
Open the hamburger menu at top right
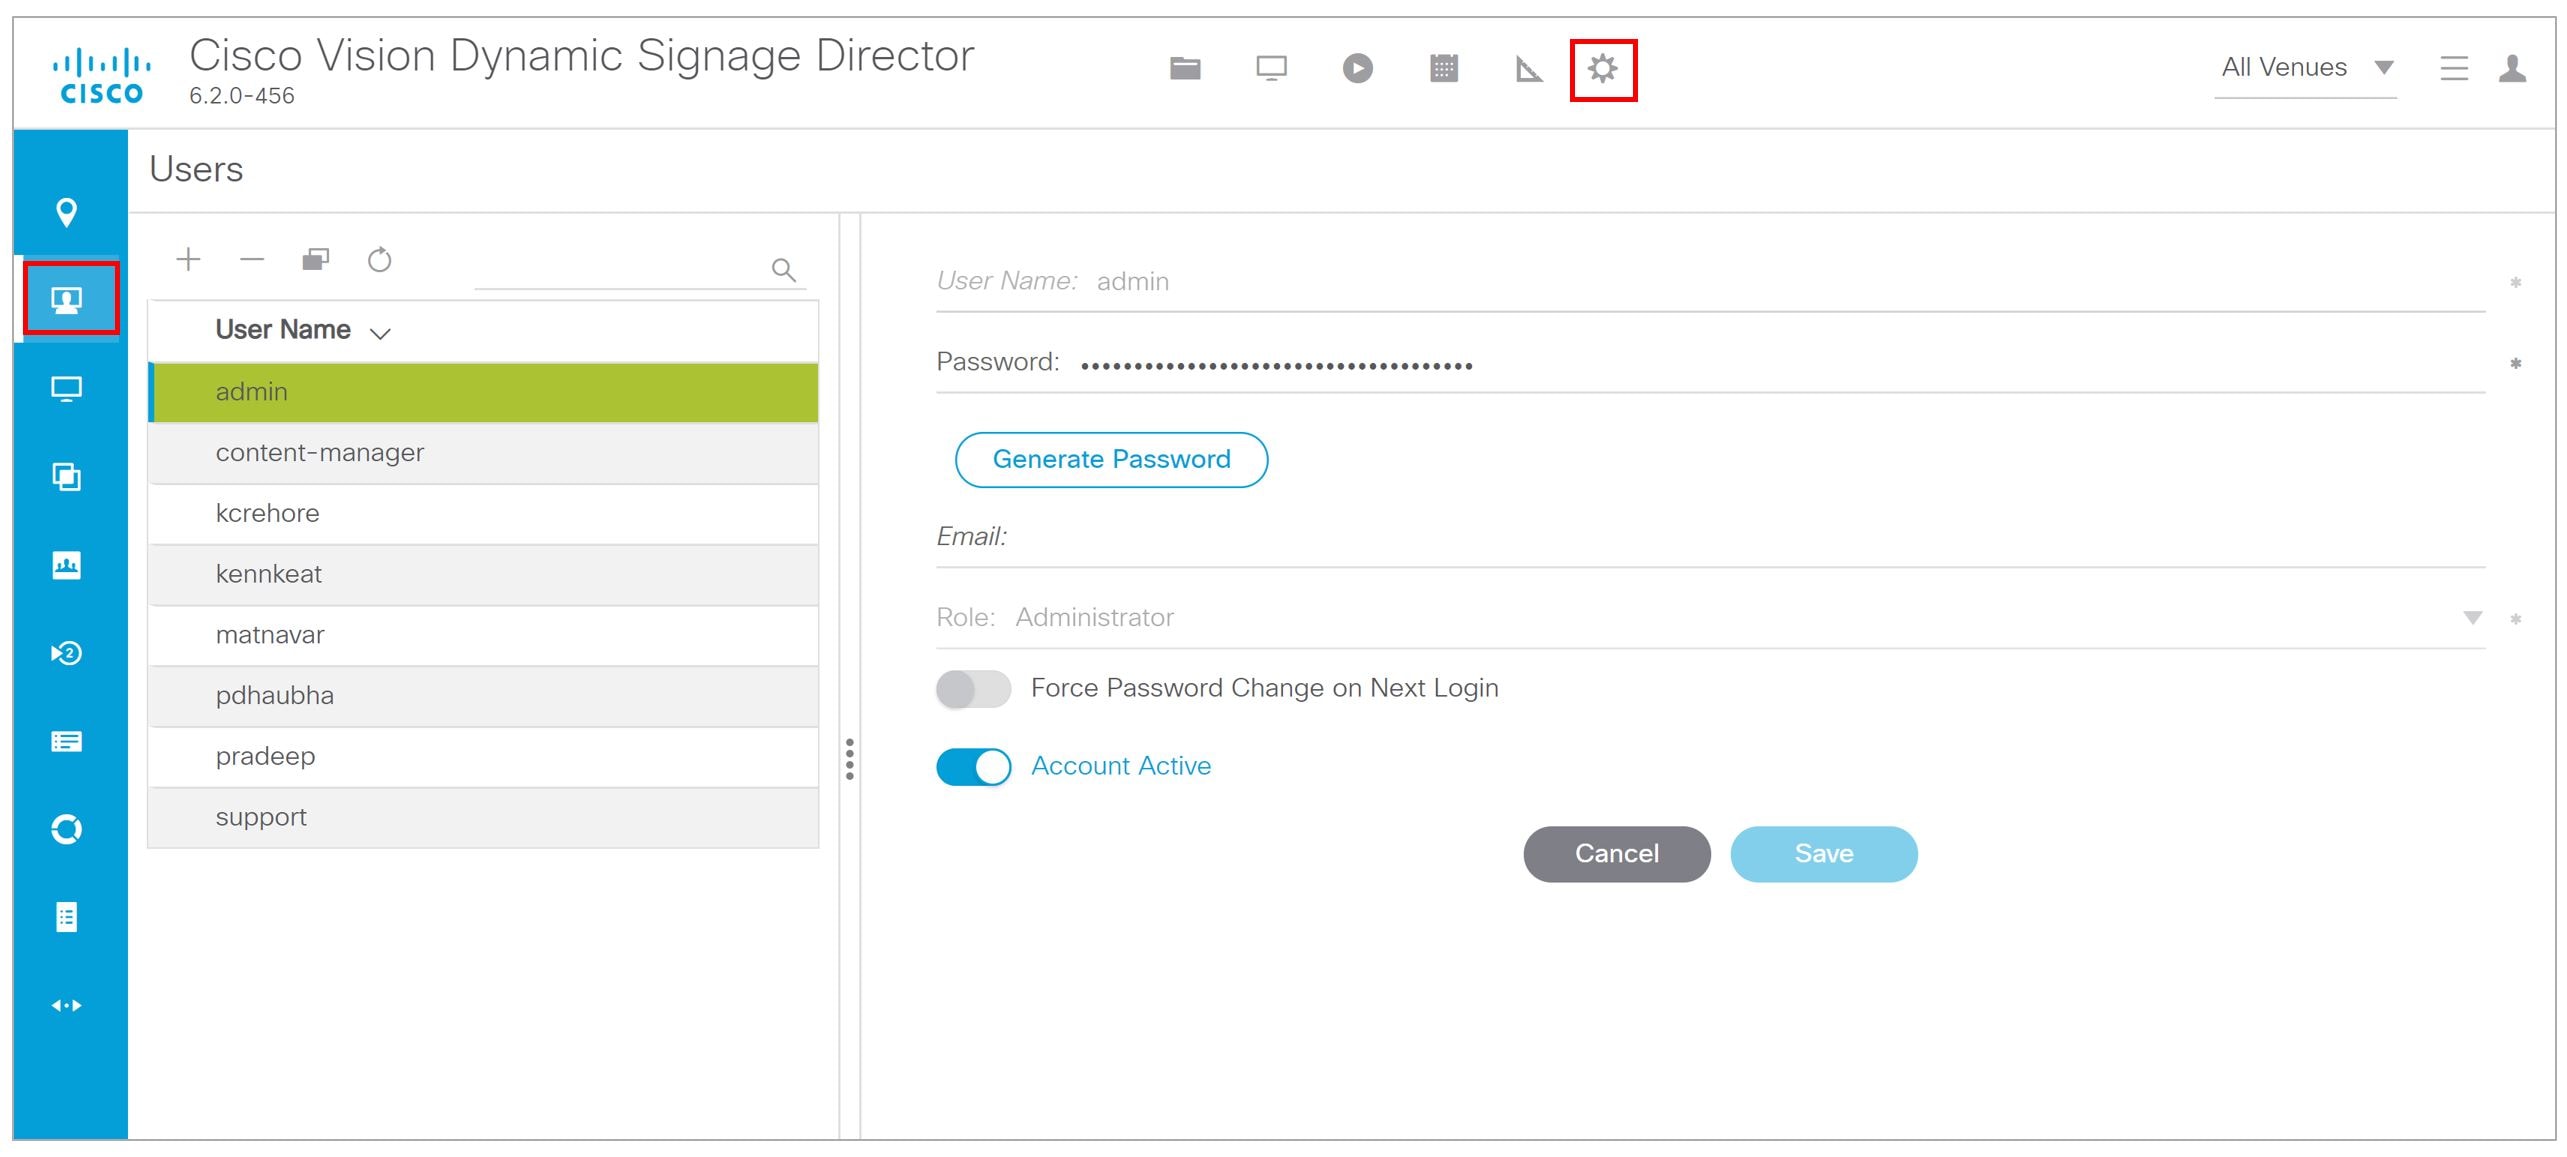click(2454, 68)
